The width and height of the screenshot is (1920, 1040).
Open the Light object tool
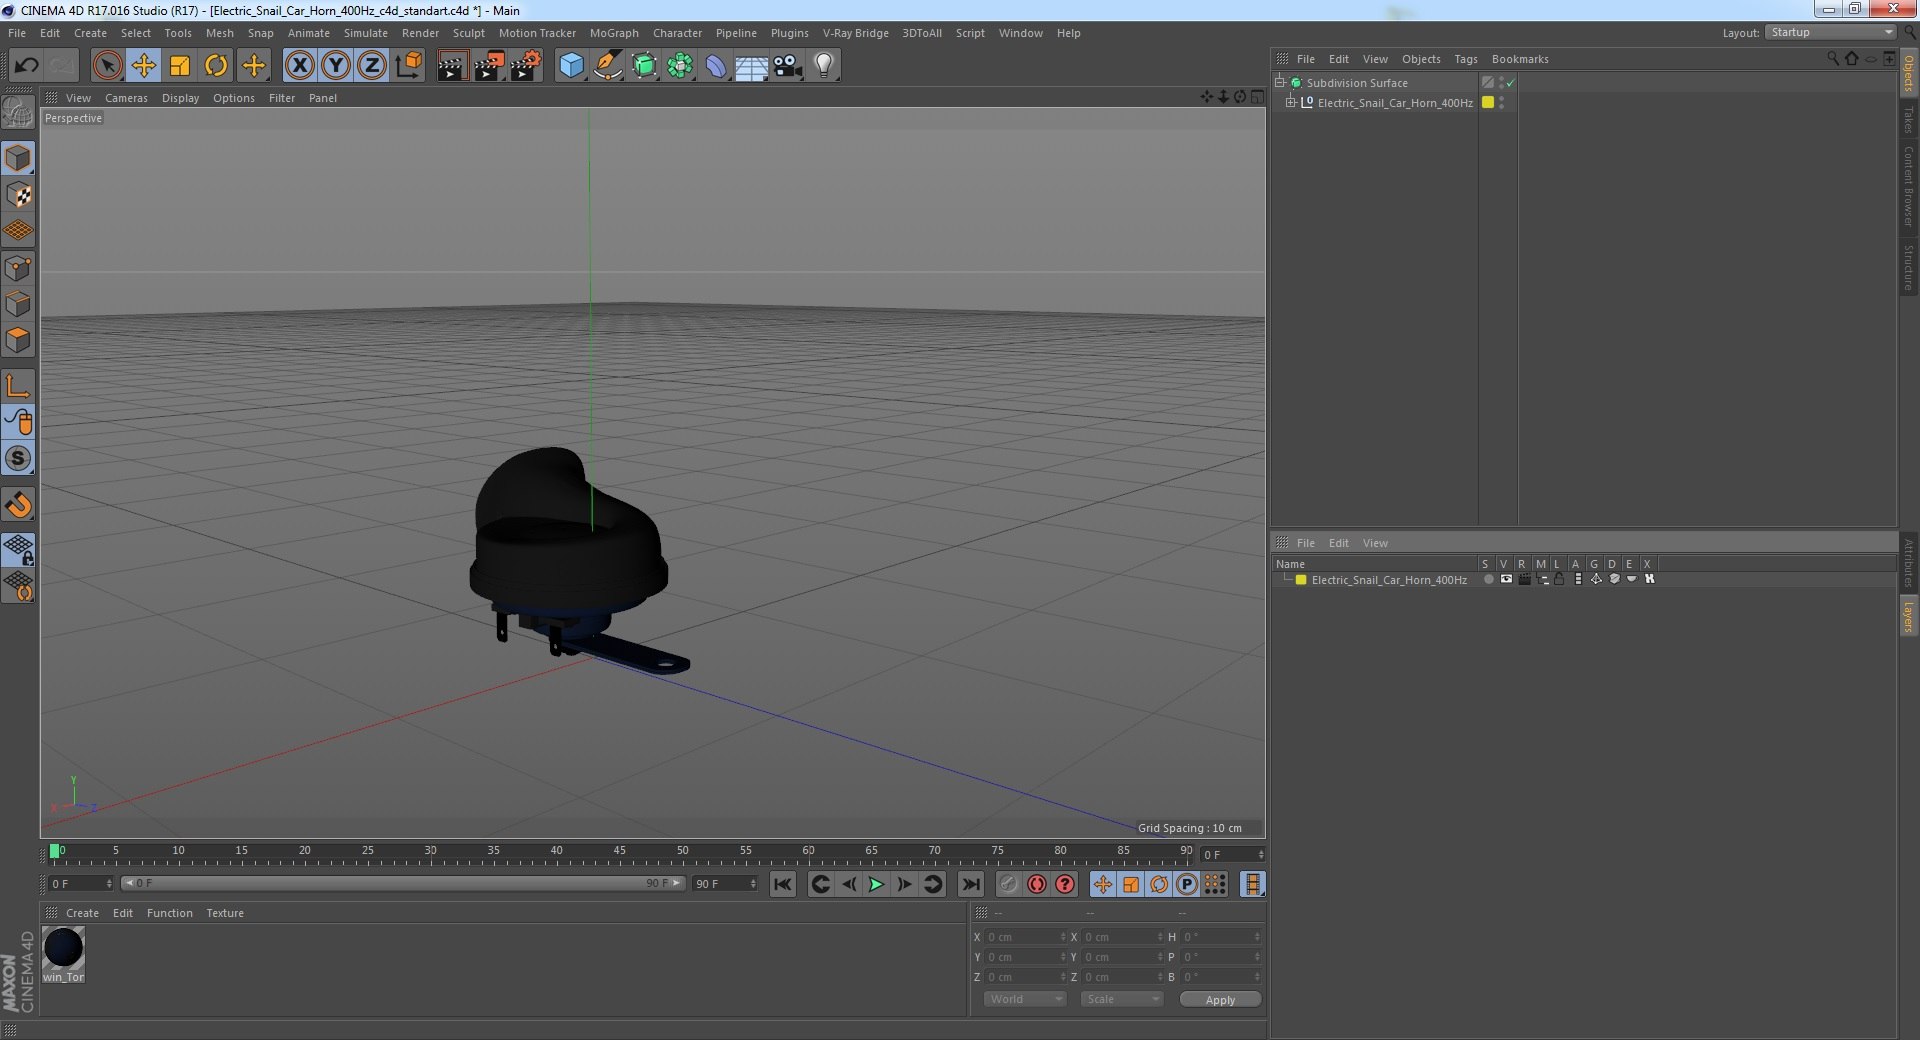[823, 66]
